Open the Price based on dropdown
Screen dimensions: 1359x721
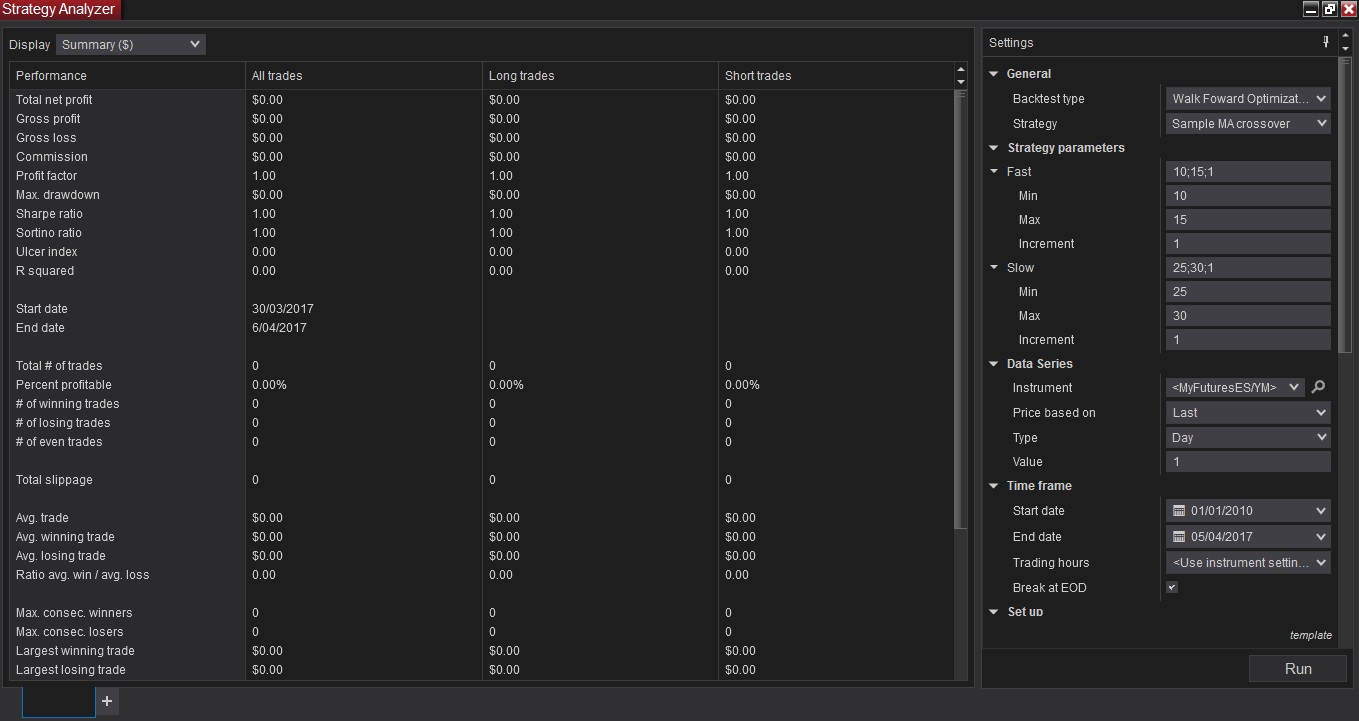1248,412
